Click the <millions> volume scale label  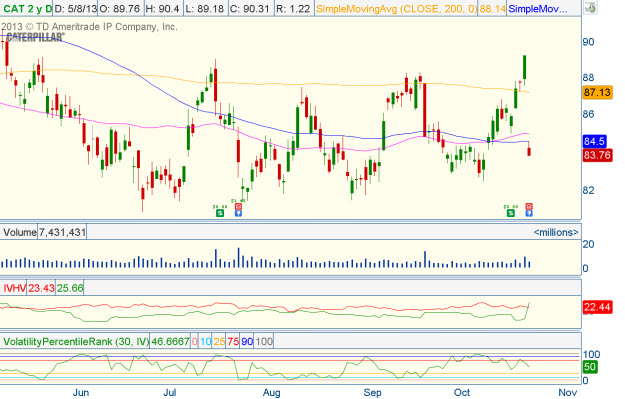coord(556,232)
